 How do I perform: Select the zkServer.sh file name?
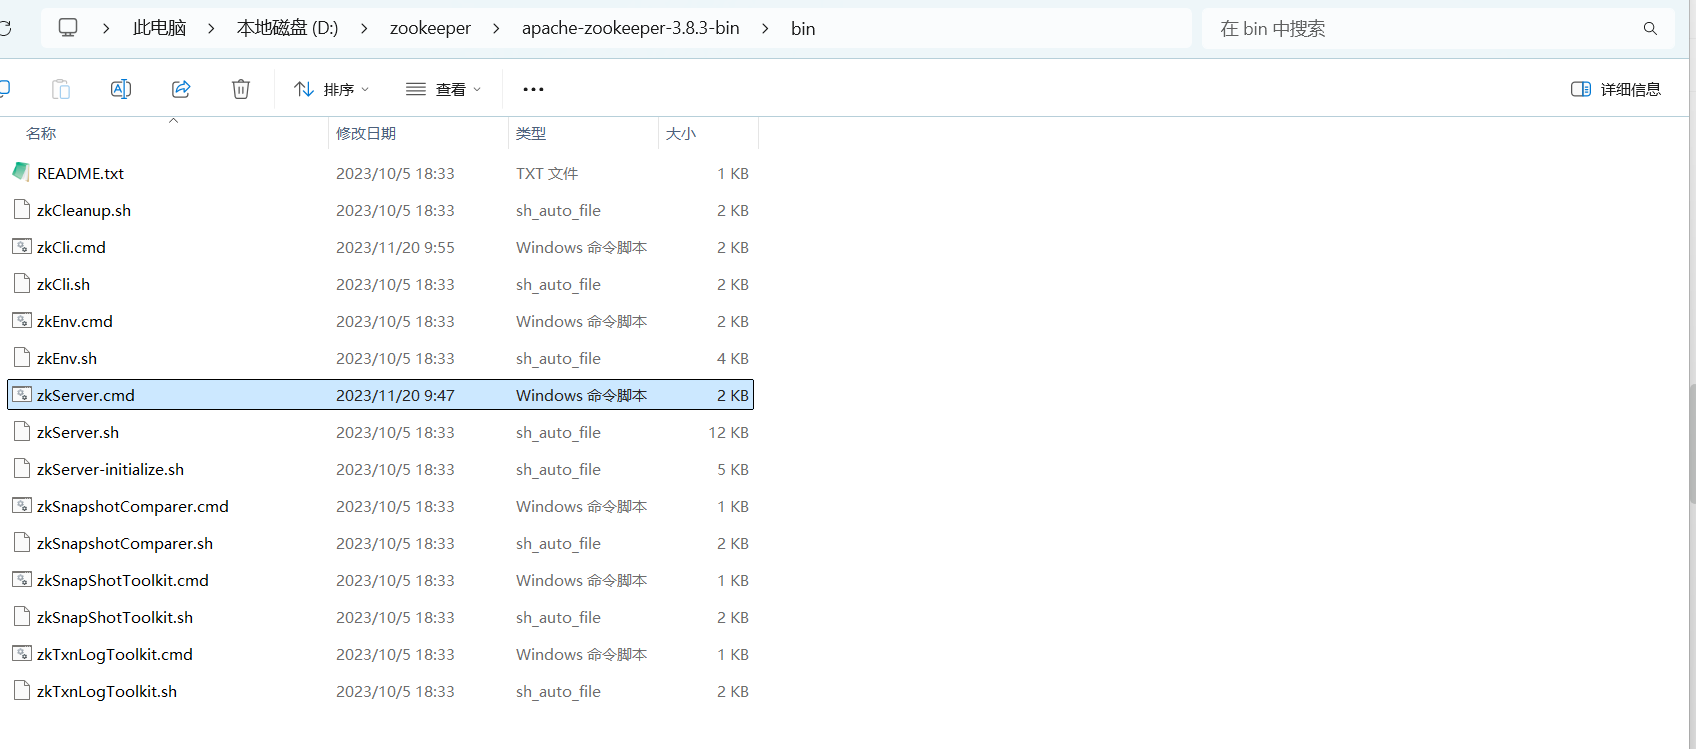coord(78,432)
